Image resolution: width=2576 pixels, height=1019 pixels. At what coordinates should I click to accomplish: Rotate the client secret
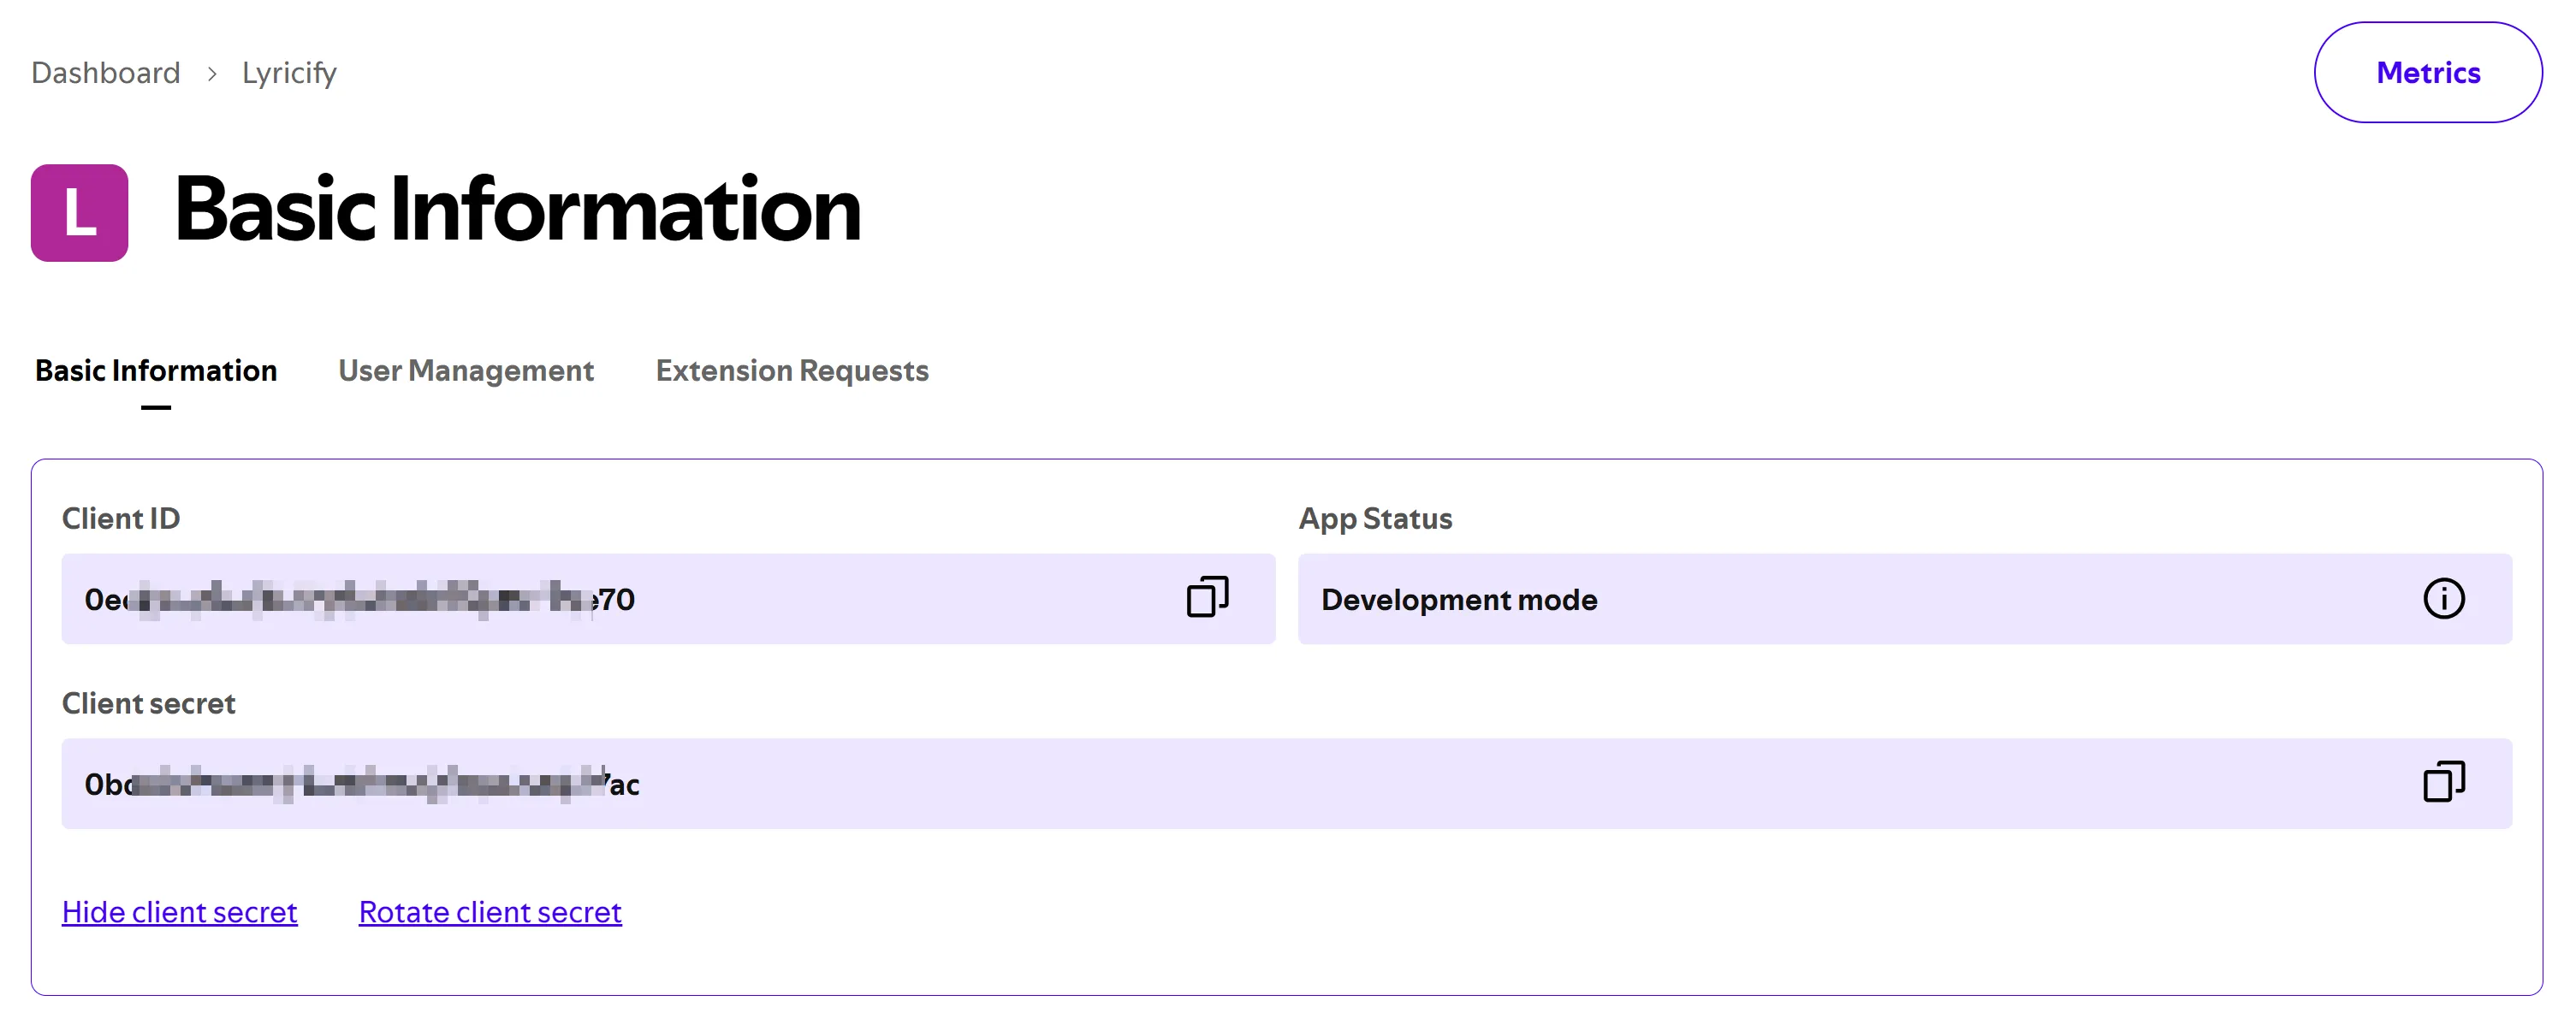tap(490, 912)
